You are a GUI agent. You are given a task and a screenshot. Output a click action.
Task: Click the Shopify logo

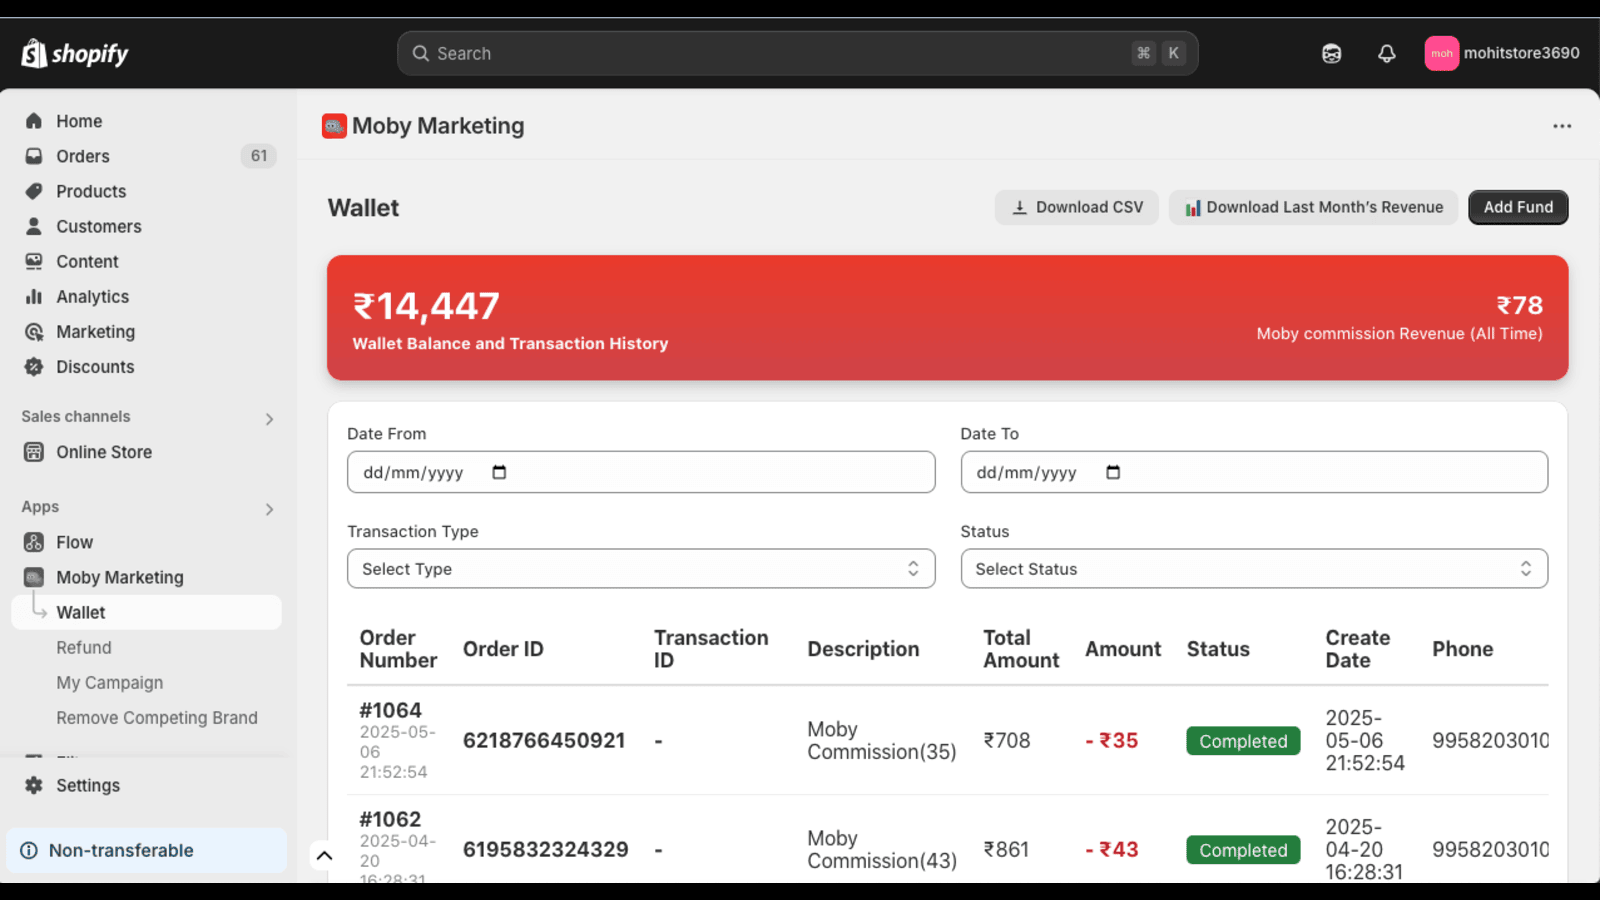(75, 53)
